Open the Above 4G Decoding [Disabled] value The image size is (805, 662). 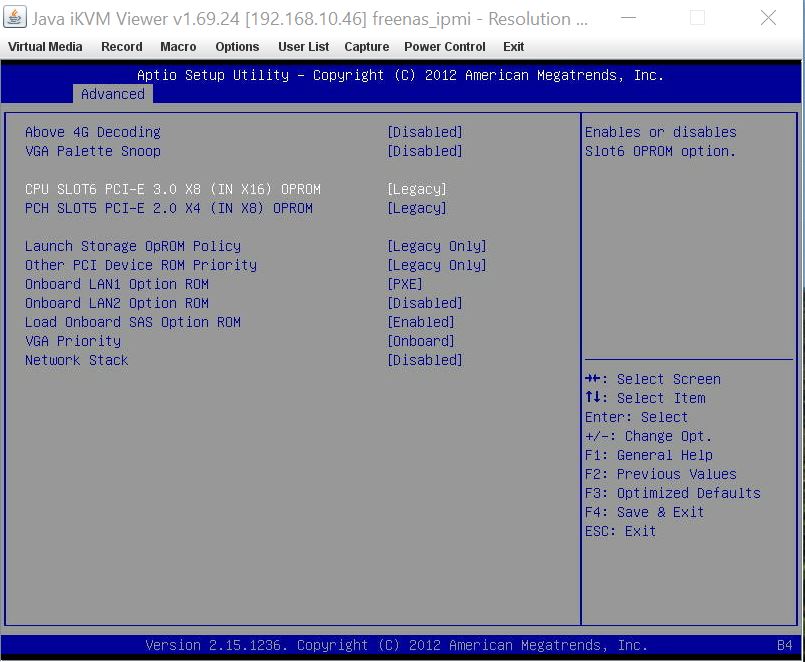425,132
